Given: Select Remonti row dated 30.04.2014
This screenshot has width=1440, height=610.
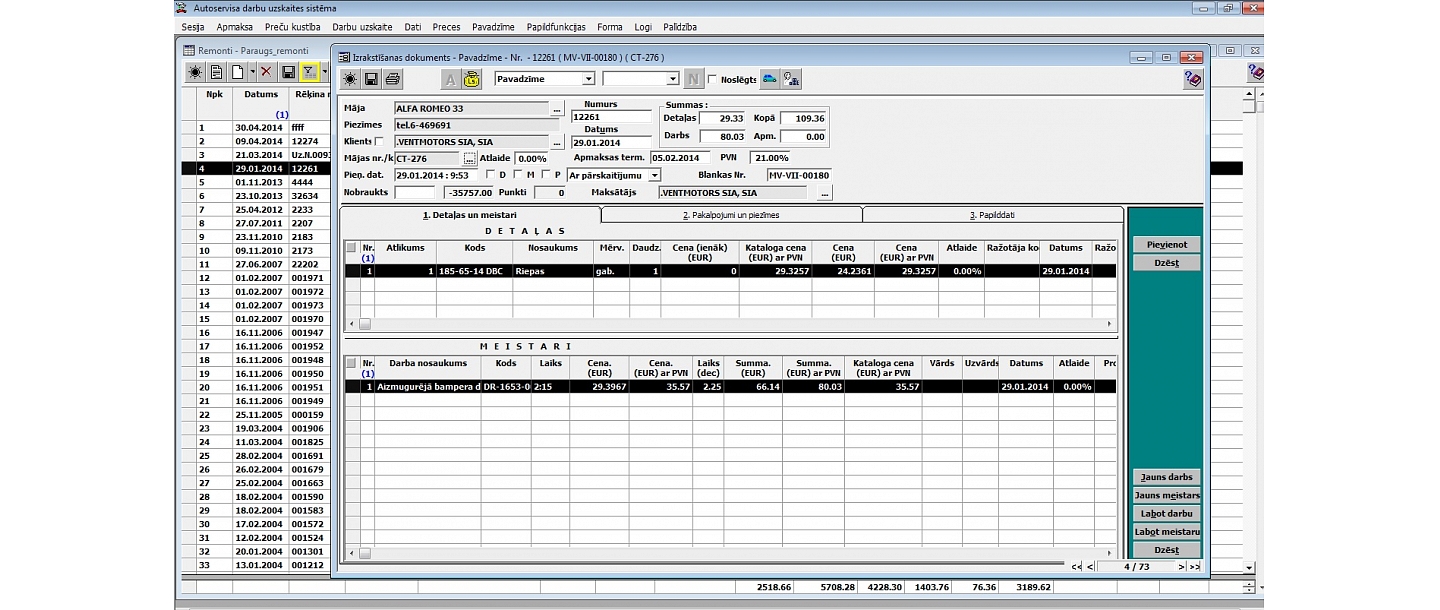Looking at the screenshot, I should [x=256, y=128].
